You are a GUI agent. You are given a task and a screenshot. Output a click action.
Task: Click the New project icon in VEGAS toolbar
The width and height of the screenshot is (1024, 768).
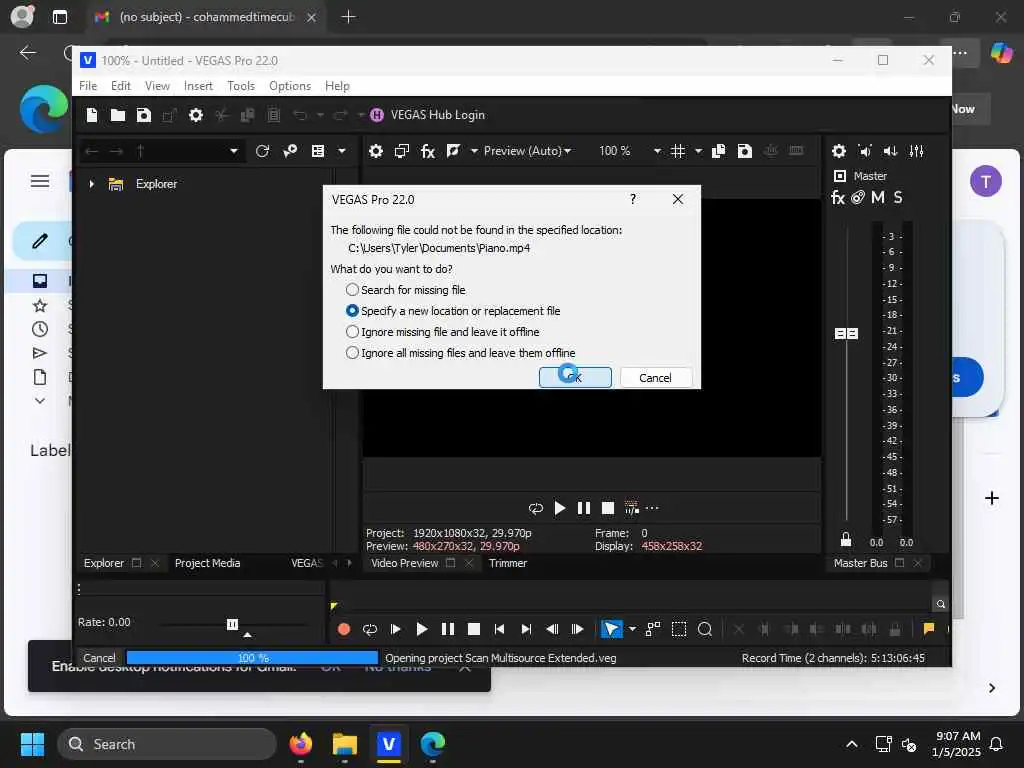[92, 115]
